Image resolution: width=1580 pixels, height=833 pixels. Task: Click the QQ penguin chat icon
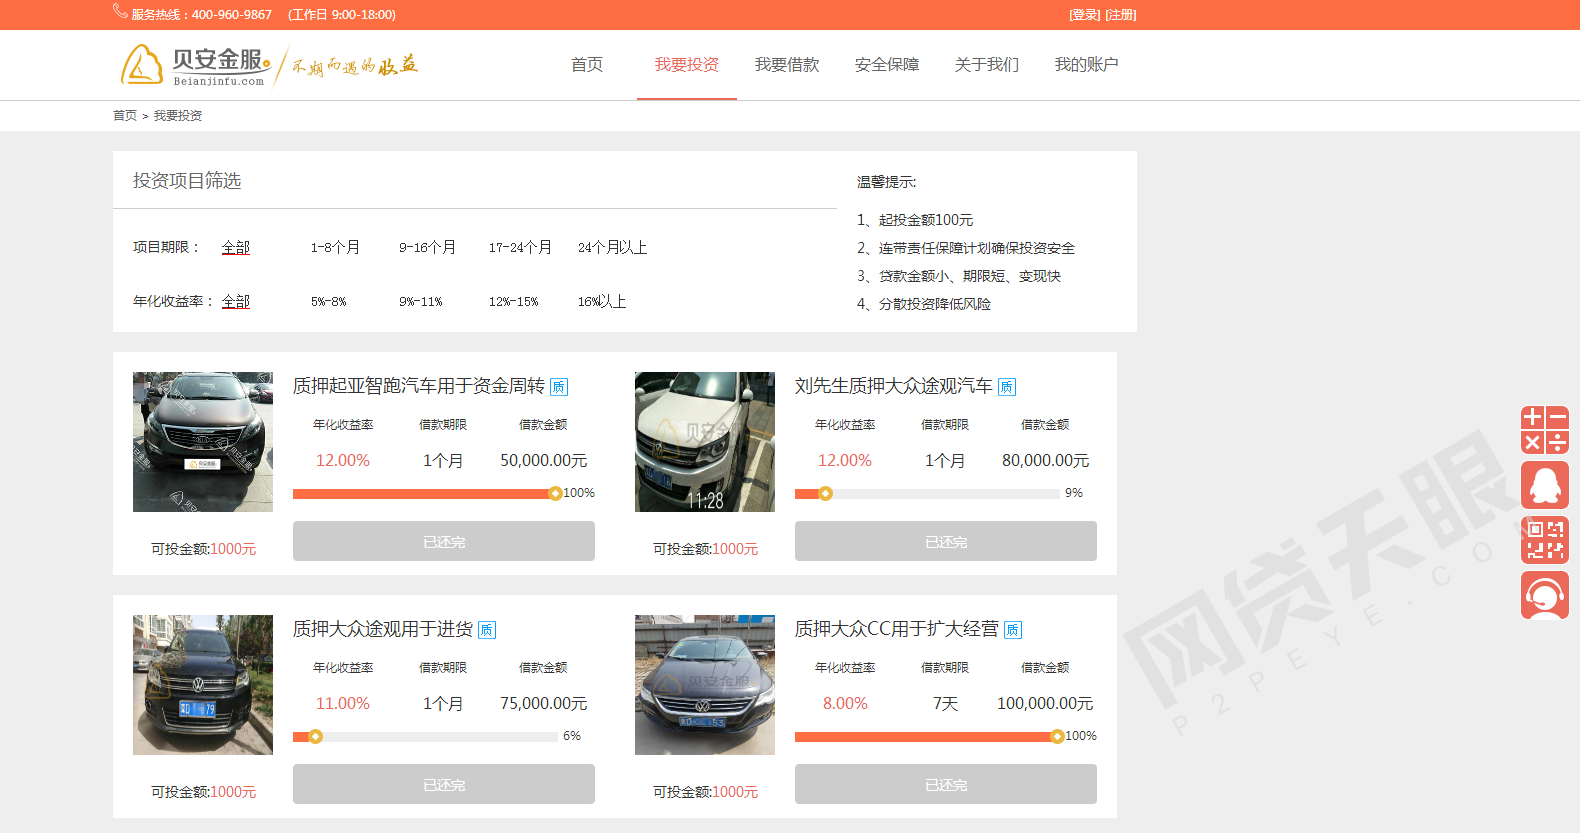point(1545,485)
